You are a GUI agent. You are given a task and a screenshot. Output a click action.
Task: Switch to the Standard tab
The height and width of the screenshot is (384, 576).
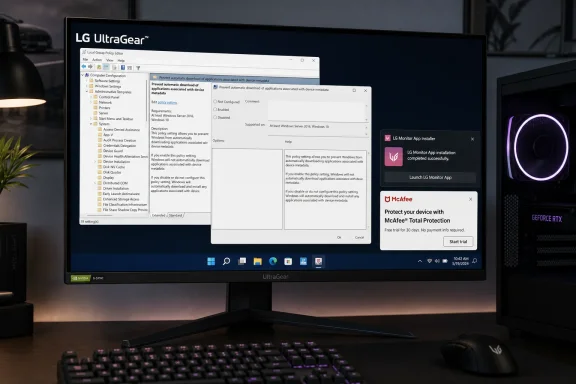point(176,215)
